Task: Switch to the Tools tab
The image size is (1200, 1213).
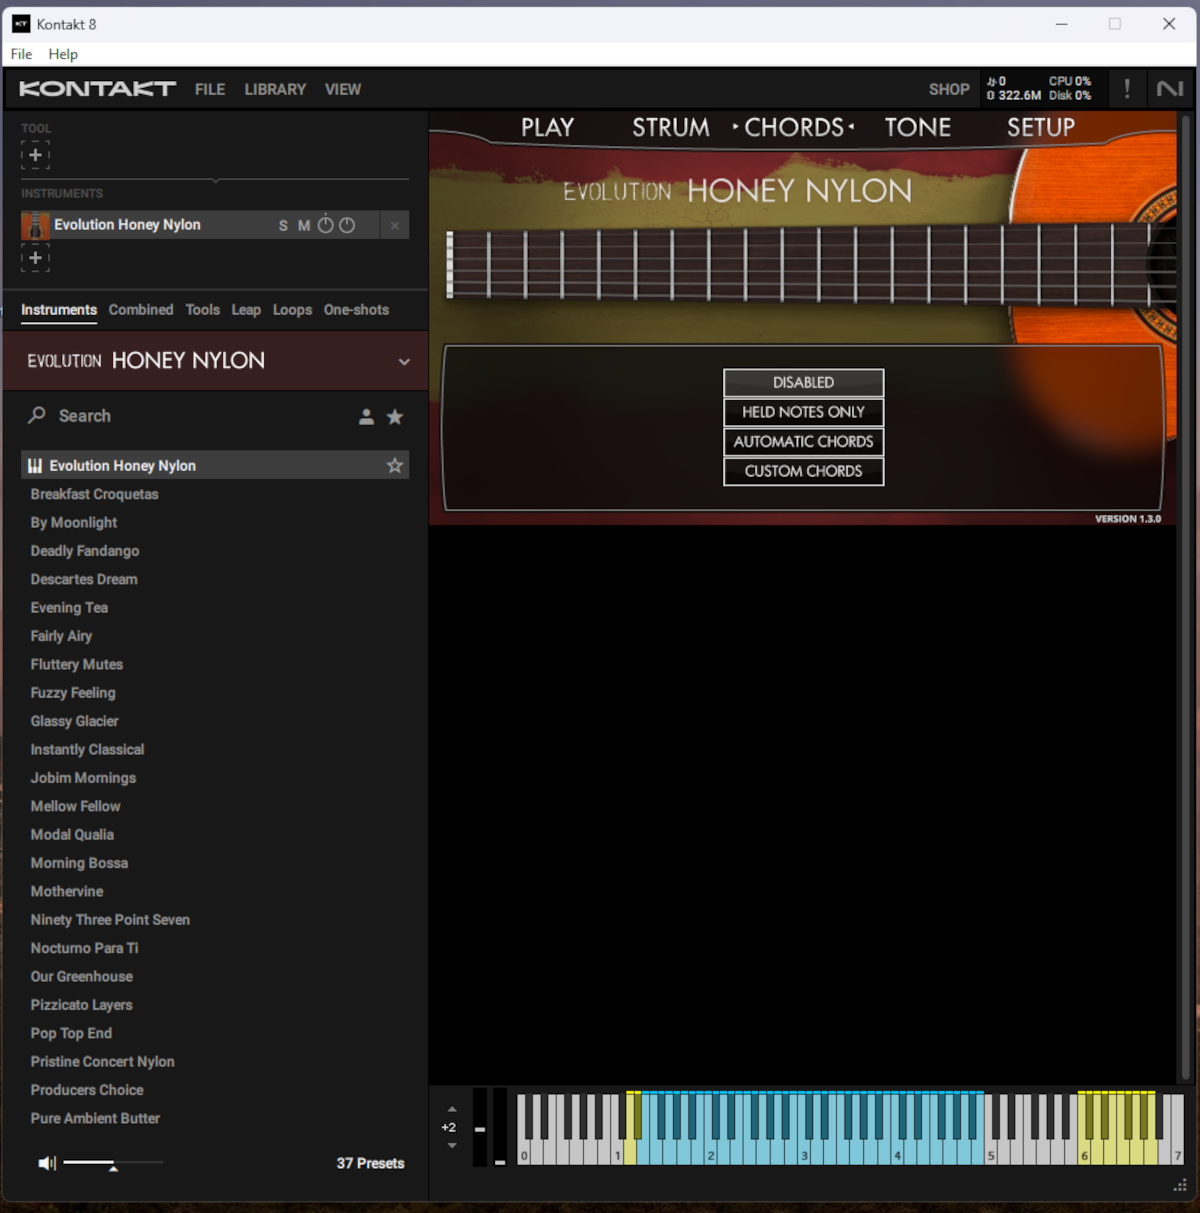Action: point(202,310)
